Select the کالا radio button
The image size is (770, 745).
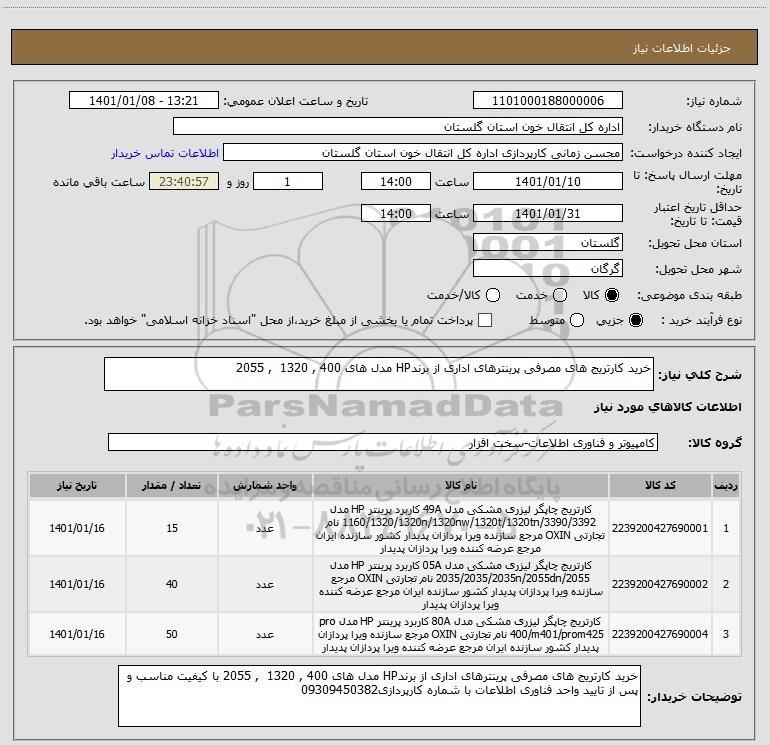tap(612, 295)
